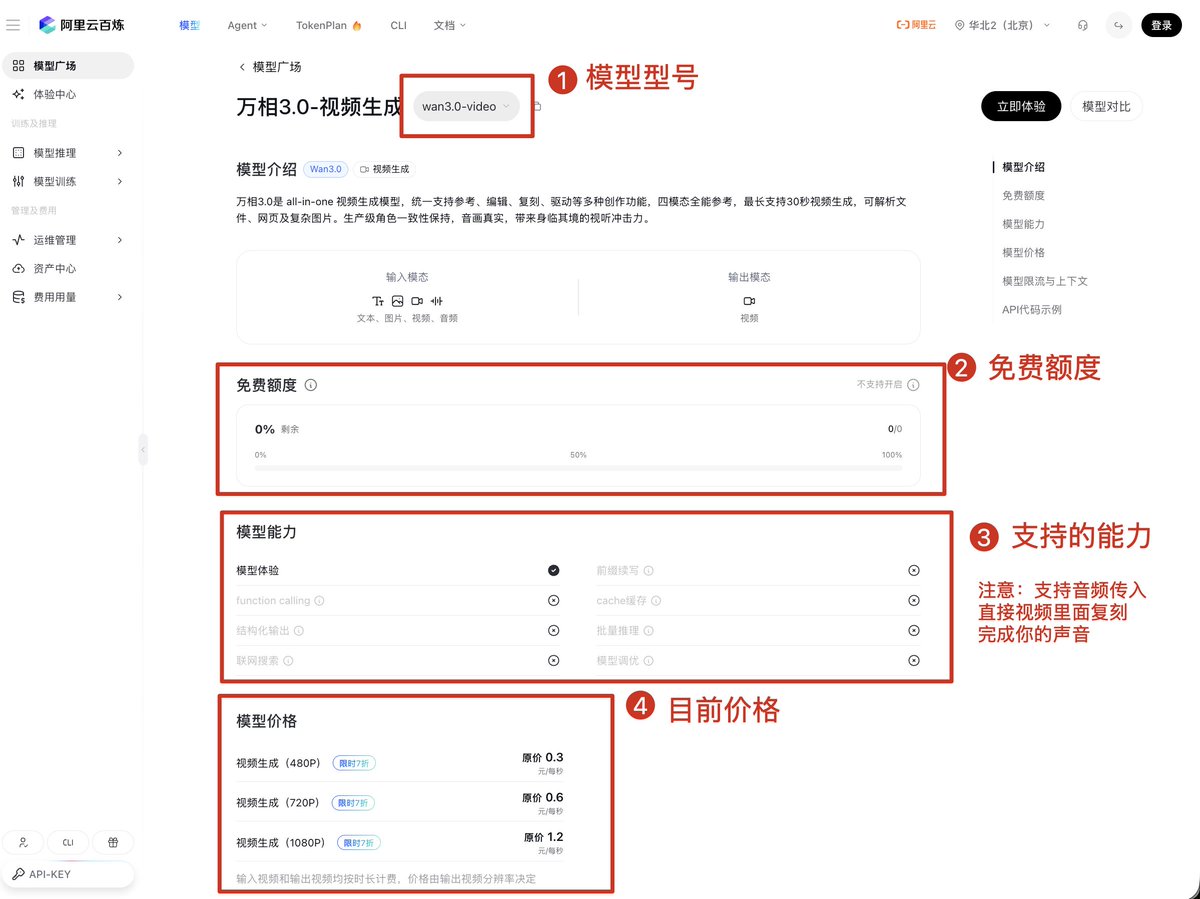This screenshot has height=899, width=1200.
Task: Expand the 费用用量 sidebar section
Action: point(120,297)
